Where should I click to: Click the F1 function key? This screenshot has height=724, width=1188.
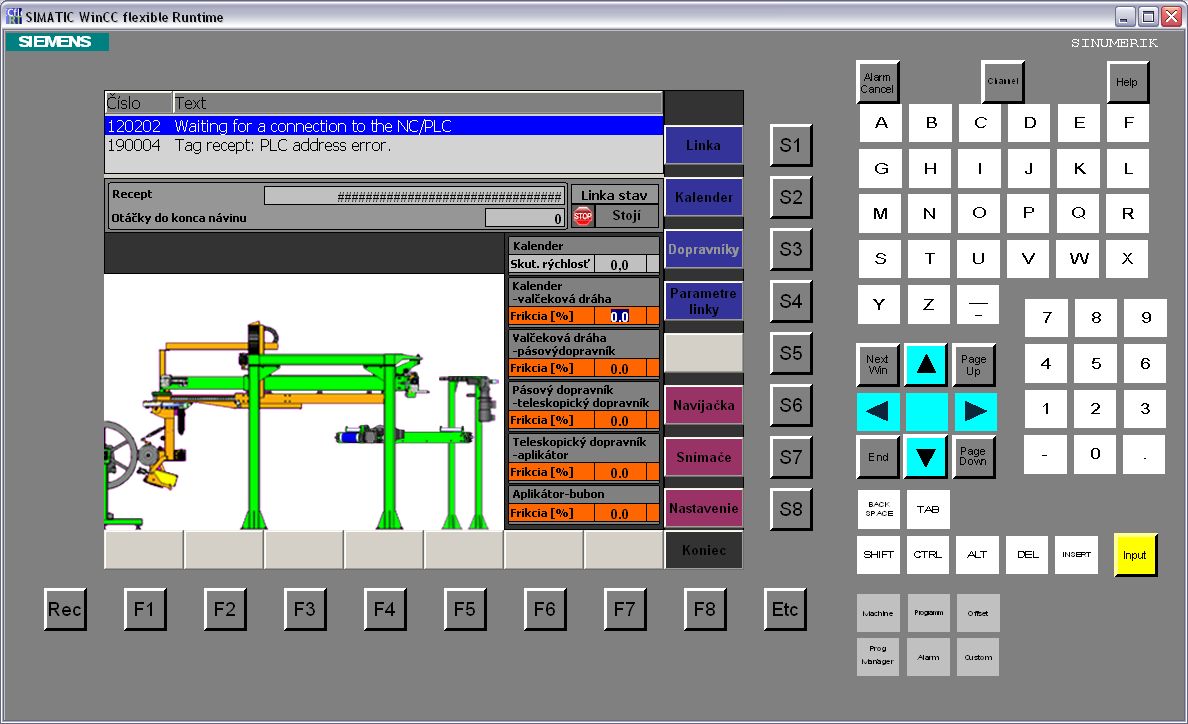click(145, 609)
